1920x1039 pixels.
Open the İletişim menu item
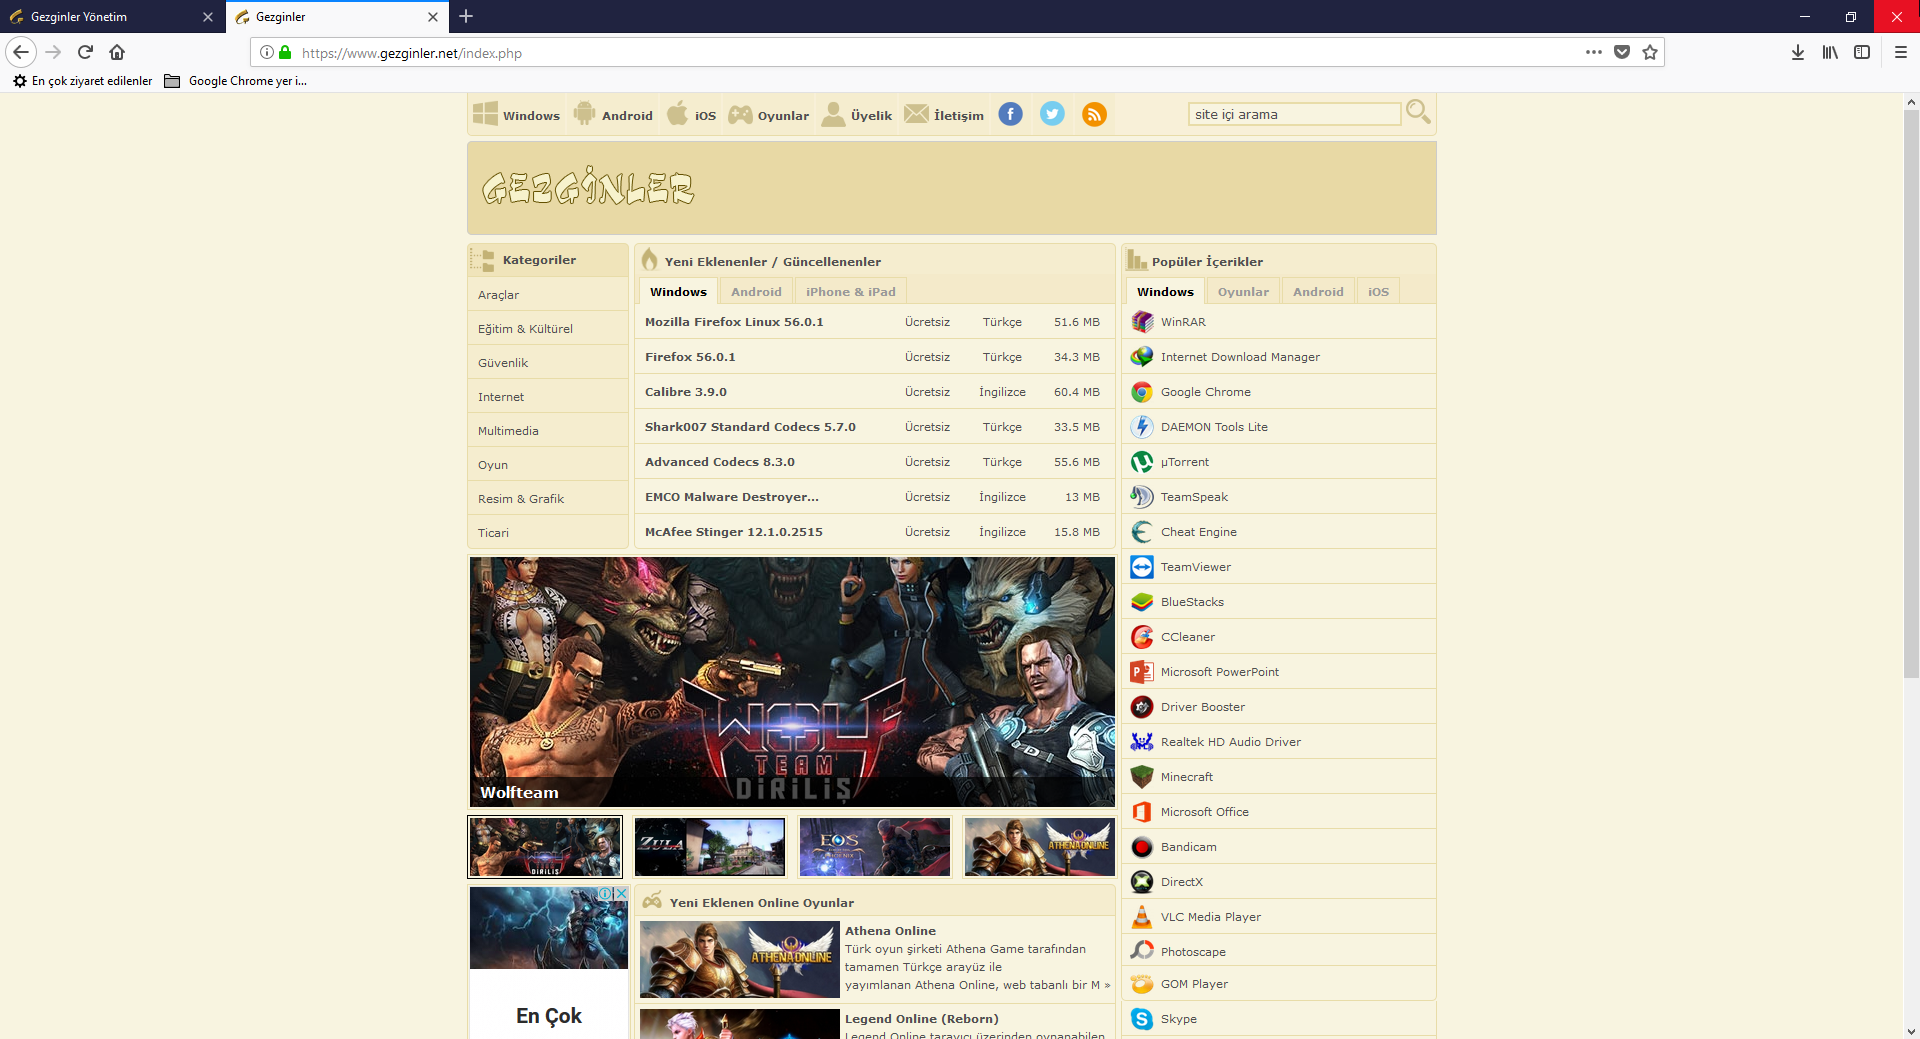(x=943, y=115)
